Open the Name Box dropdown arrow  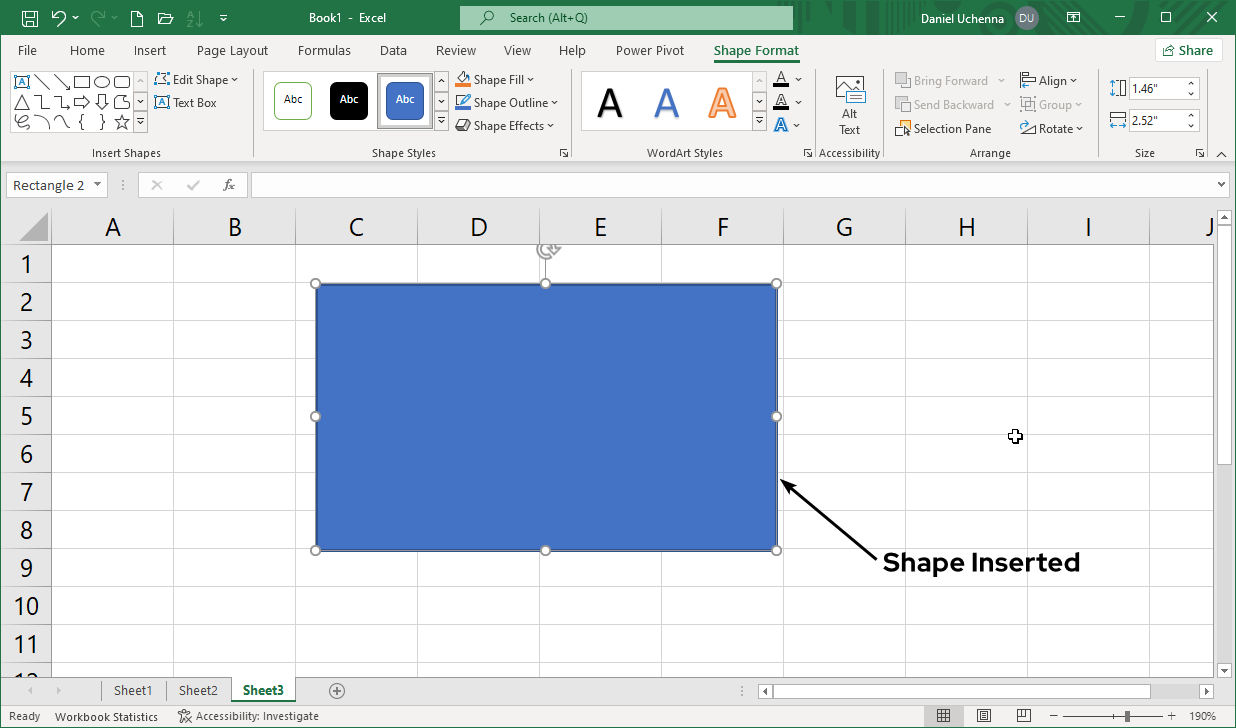[x=97, y=185]
